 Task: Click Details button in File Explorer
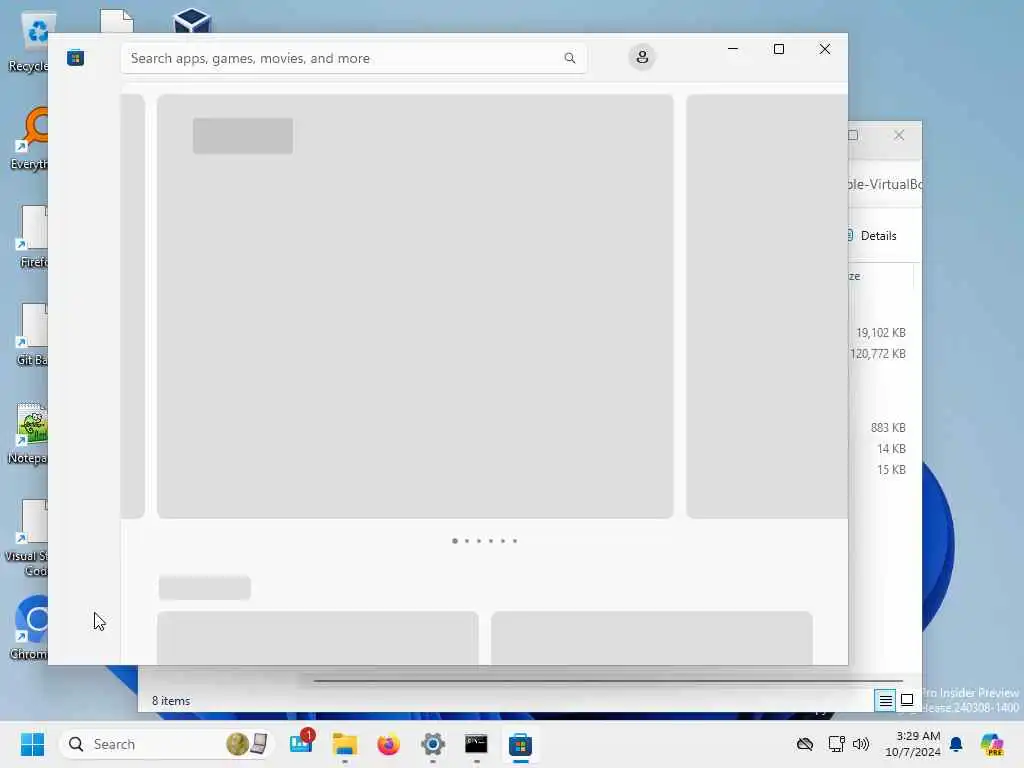point(872,236)
